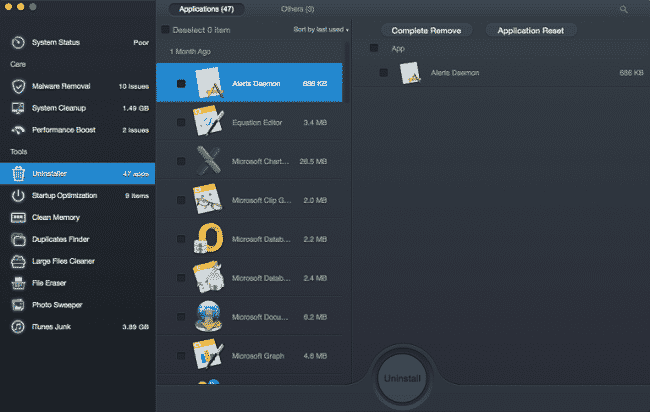Click the round Uninstall button

pyautogui.click(x=403, y=380)
